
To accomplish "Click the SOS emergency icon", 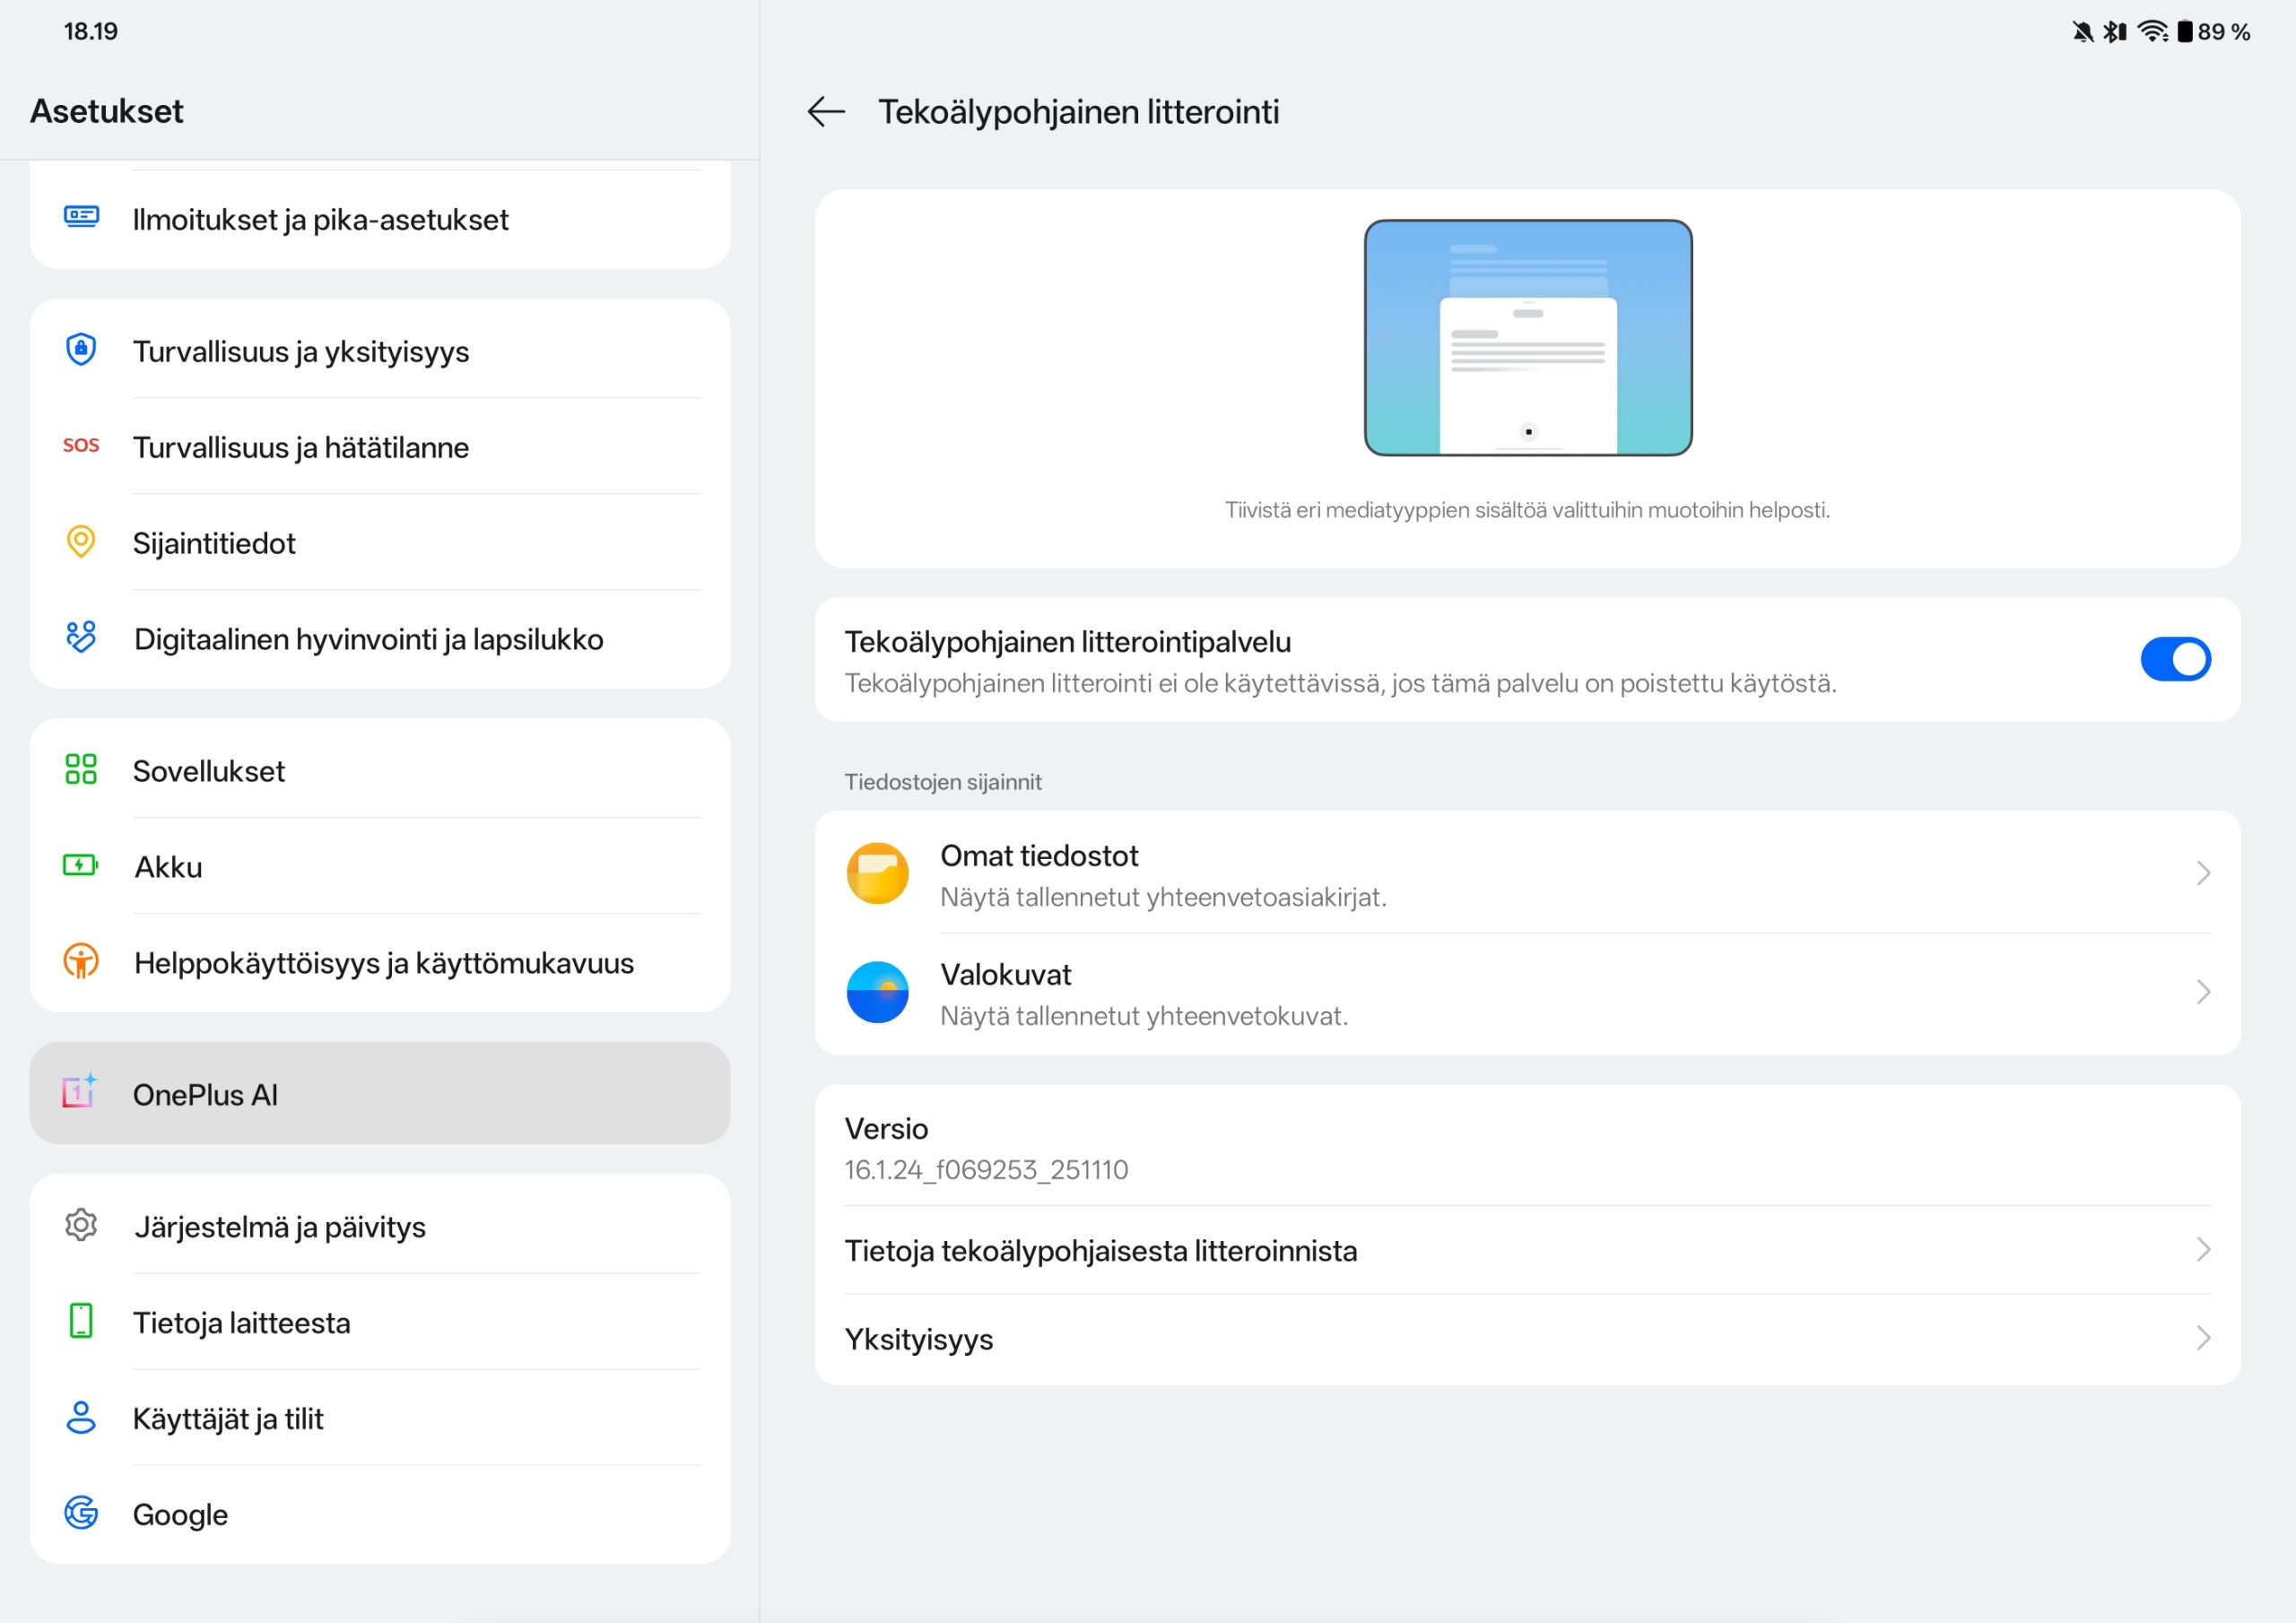I will point(81,446).
